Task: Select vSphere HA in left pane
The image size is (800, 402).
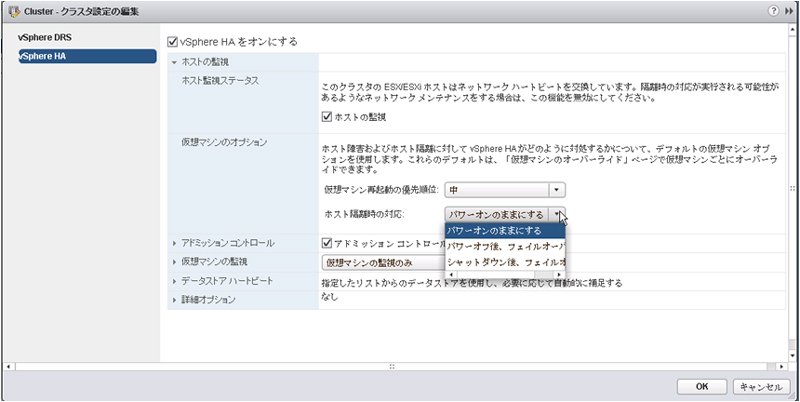Action: point(86,56)
